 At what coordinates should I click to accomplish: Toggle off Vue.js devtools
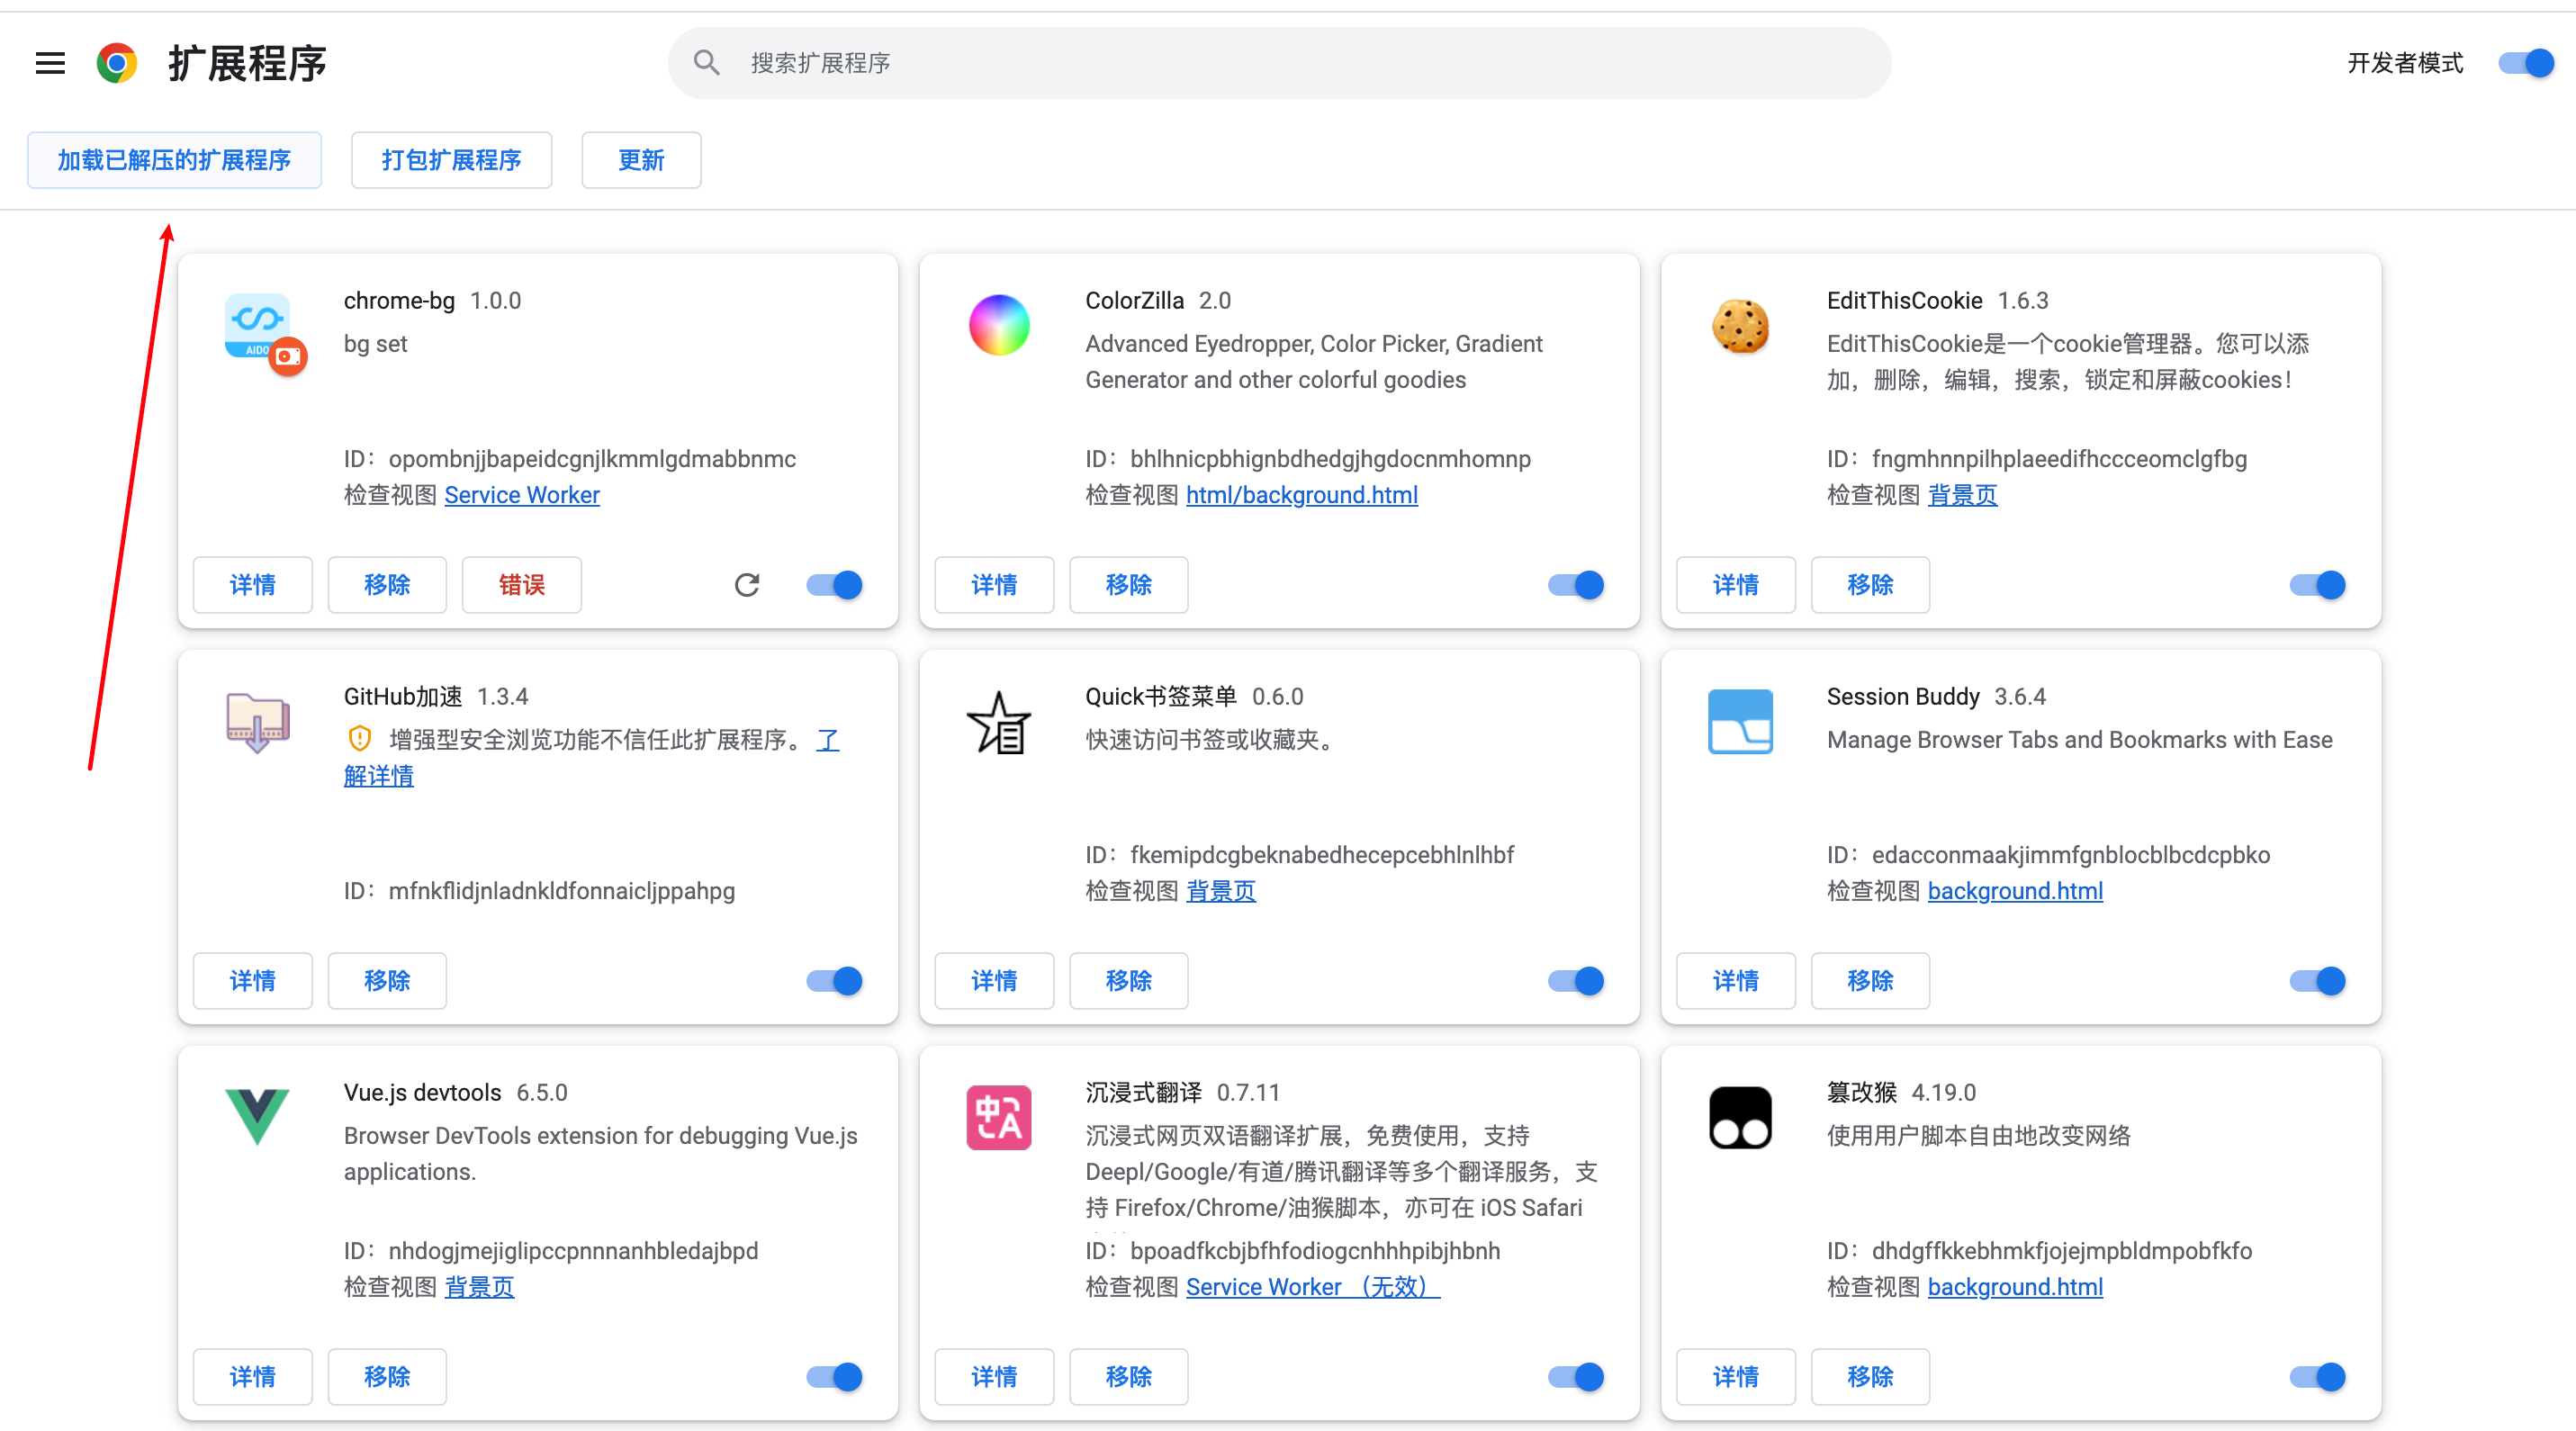point(834,1377)
